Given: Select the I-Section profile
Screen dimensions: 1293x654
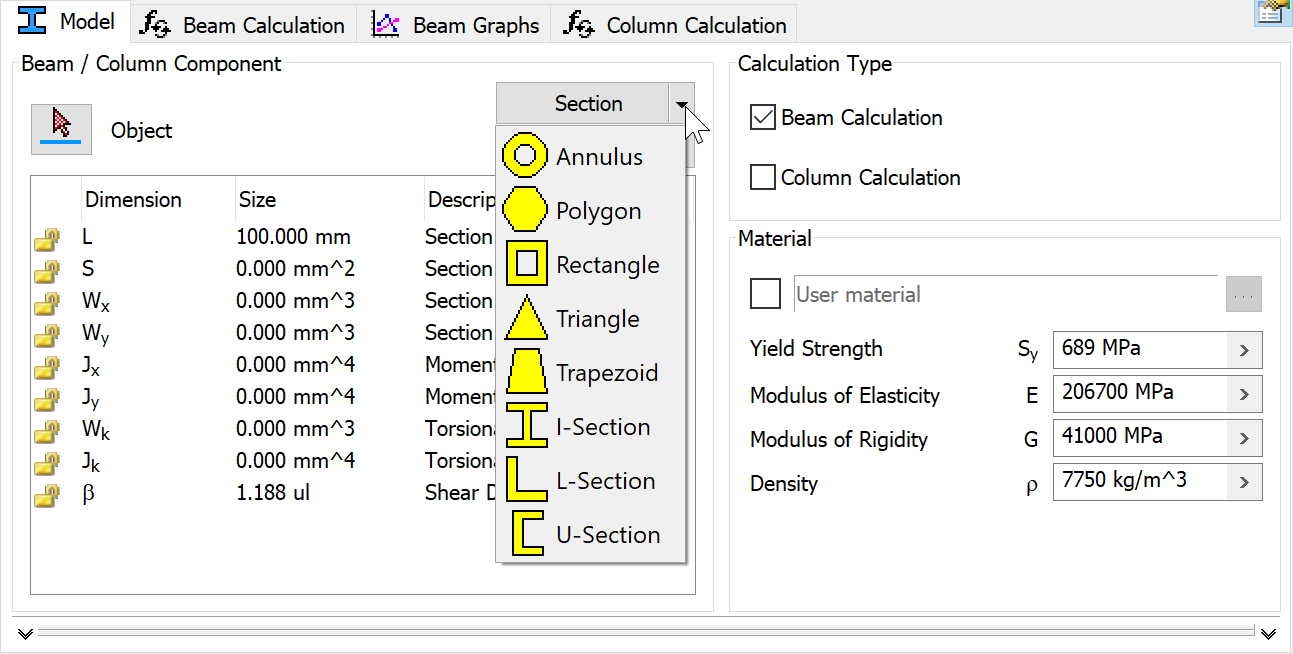Looking at the screenshot, I should coord(590,427).
